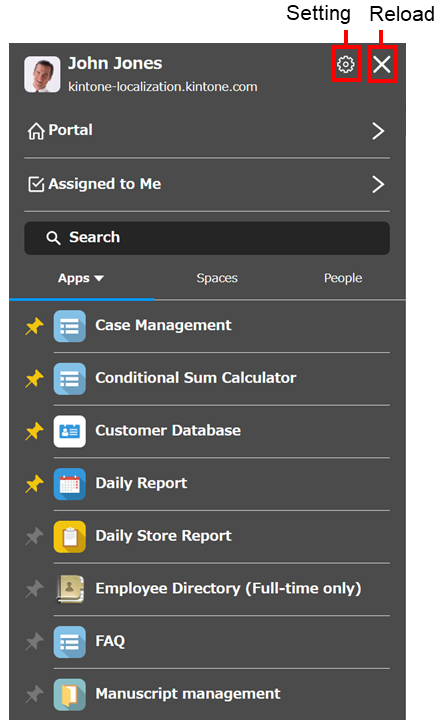Unpin the Conditional Sum Calculator app

coord(34,379)
